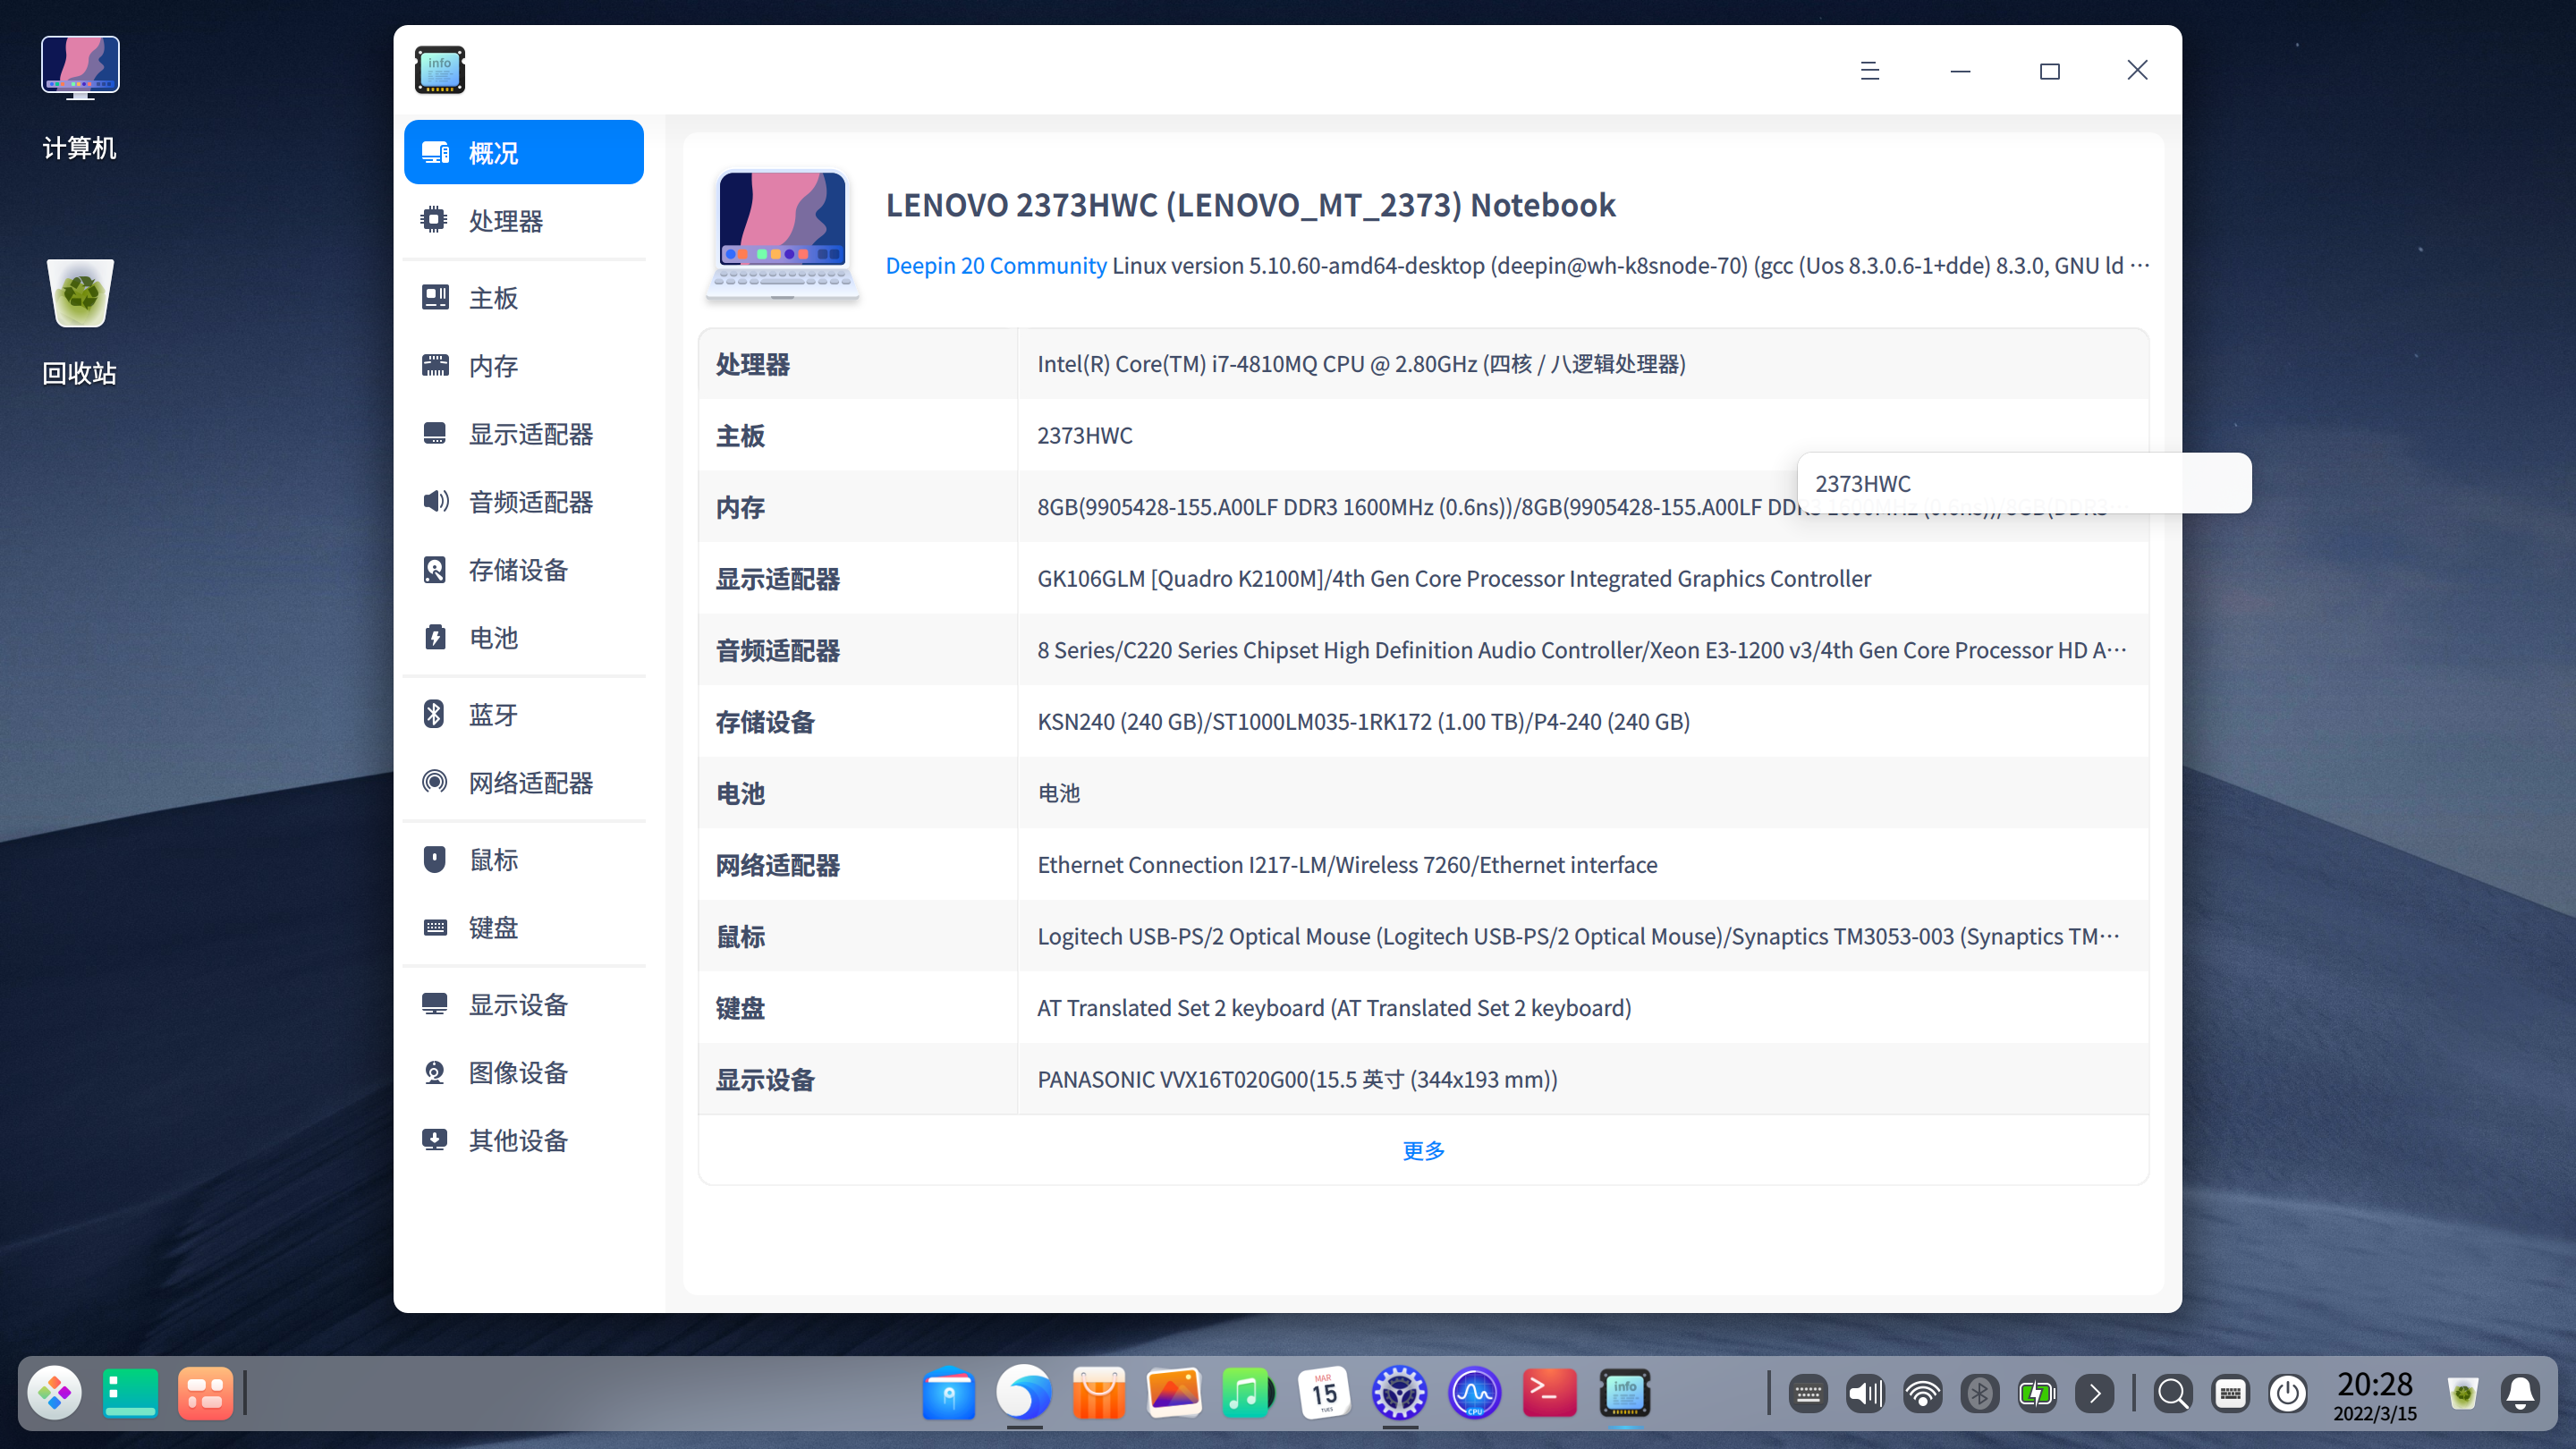Open the volume control tray icon
Screen dimensions: 2576x1449
[x=1864, y=1392]
